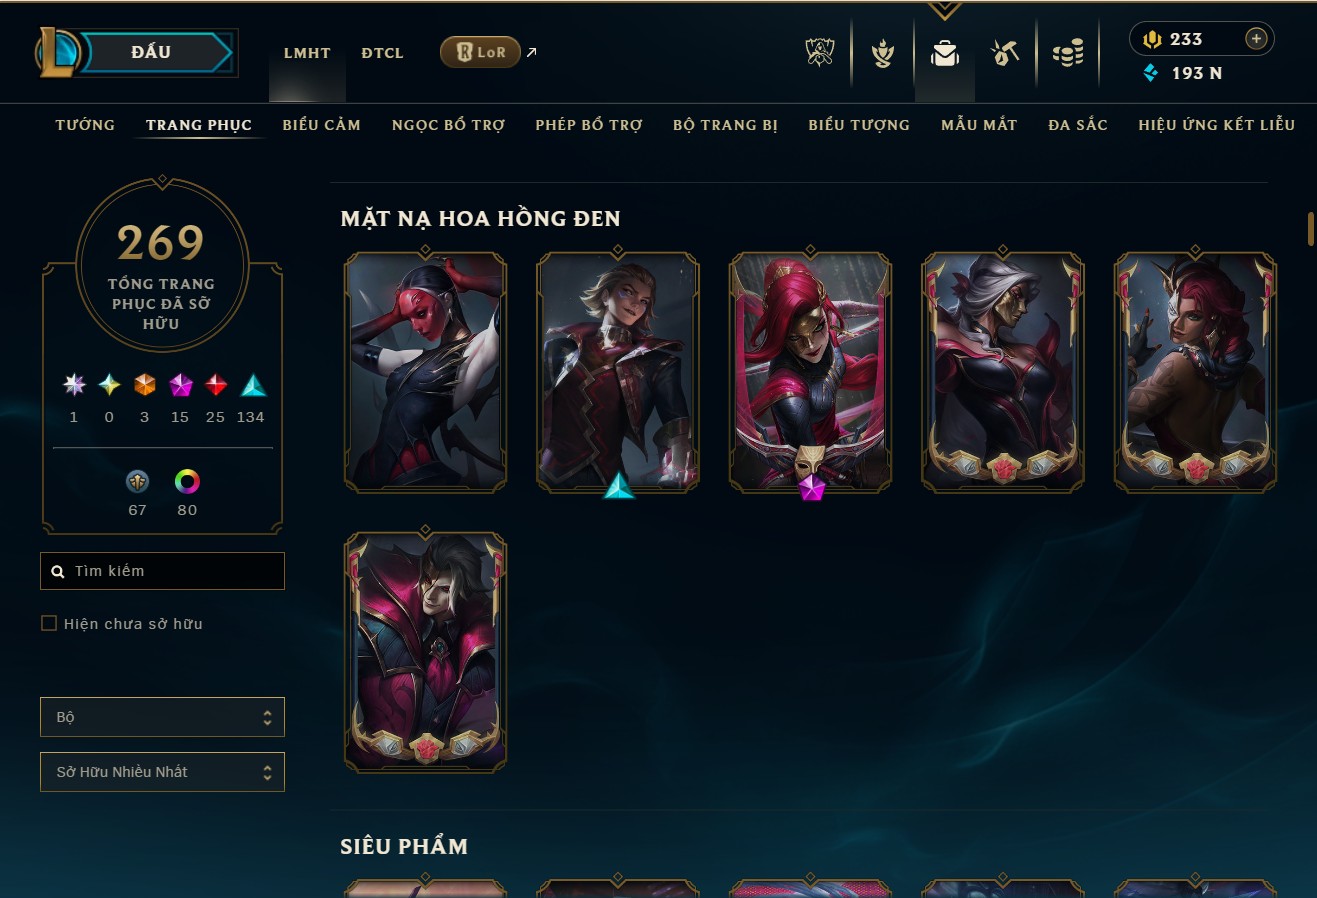Open the LoR external link arrow

(531, 52)
